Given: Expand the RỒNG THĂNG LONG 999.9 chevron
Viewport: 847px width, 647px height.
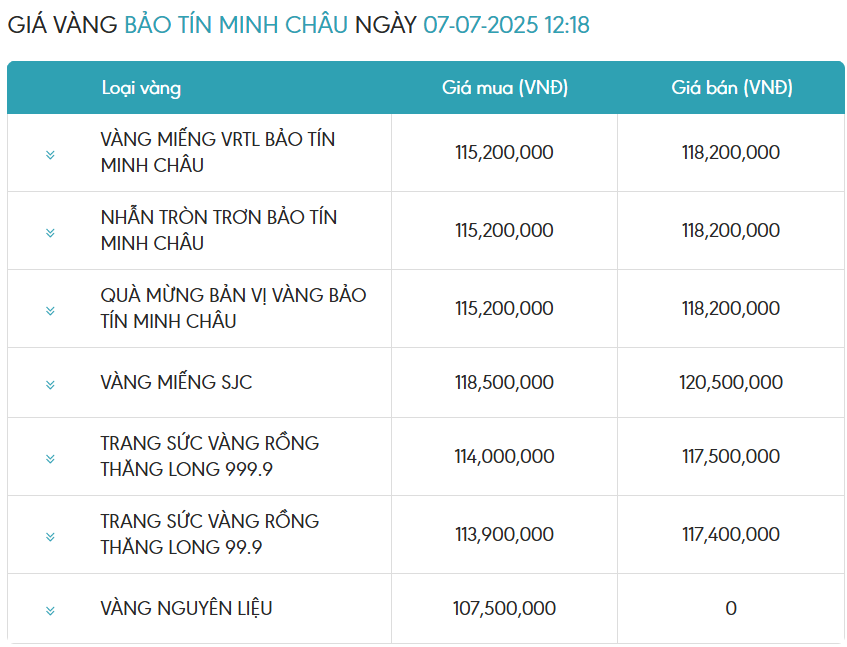Looking at the screenshot, I should 50,459.
